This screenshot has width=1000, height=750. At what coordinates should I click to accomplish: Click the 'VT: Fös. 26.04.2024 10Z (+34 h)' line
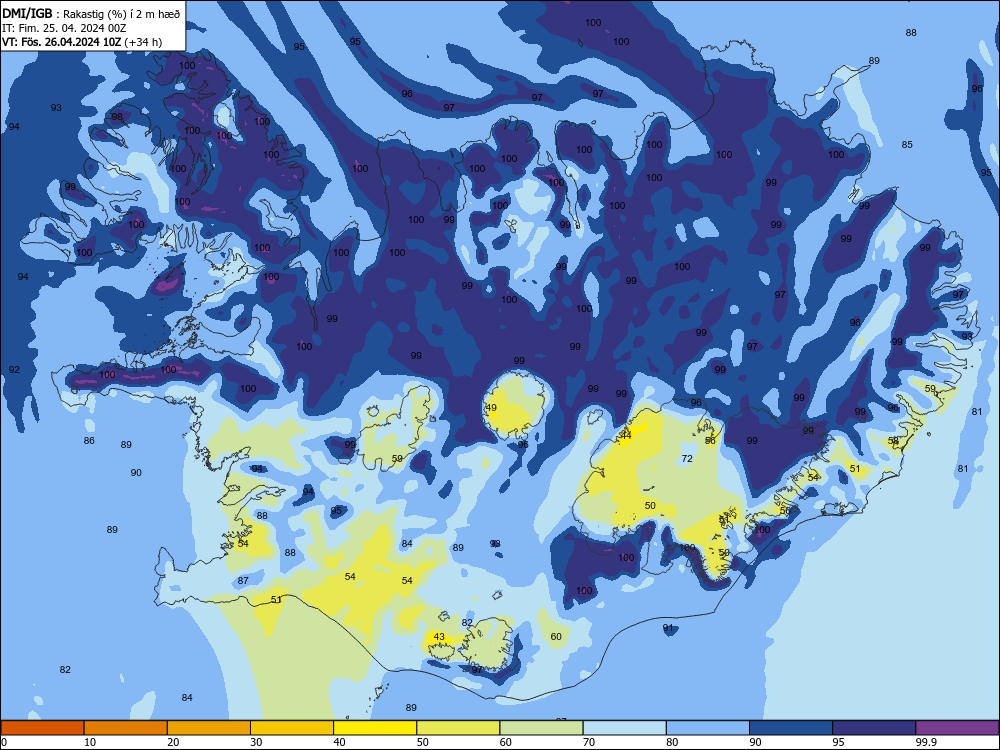pyautogui.click(x=82, y=42)
